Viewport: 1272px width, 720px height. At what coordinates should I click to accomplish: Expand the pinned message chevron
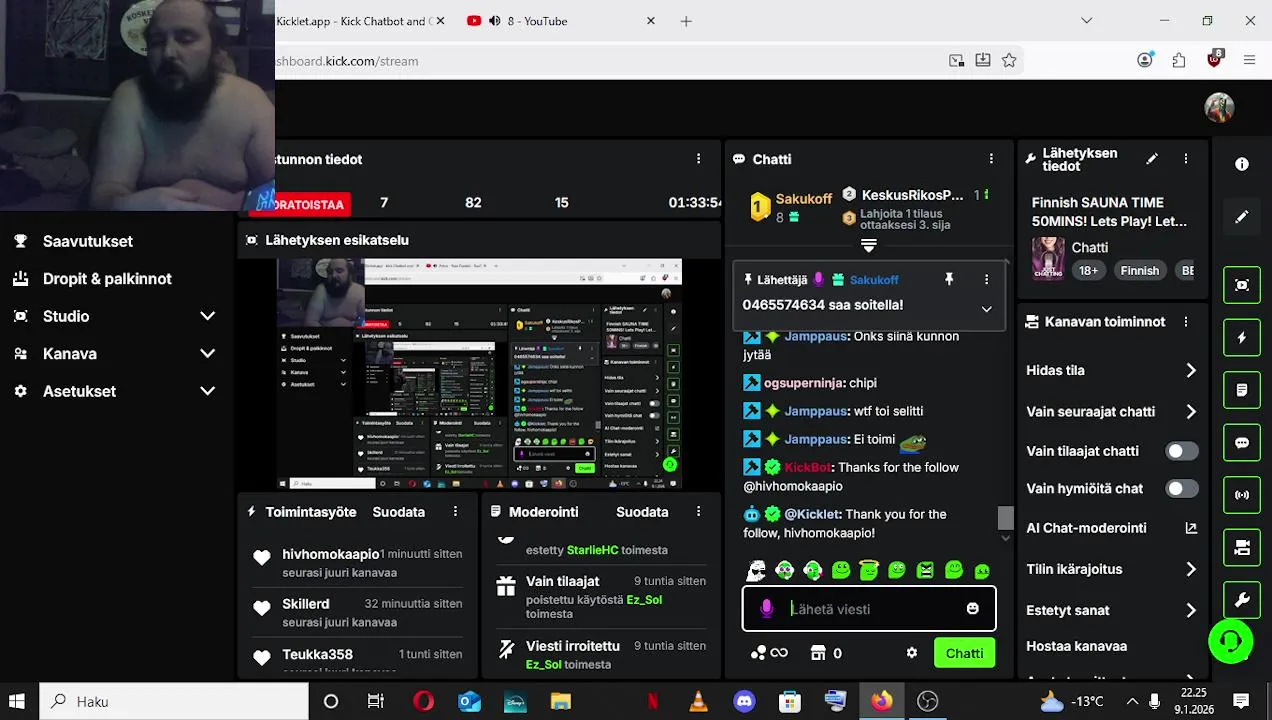986,309
